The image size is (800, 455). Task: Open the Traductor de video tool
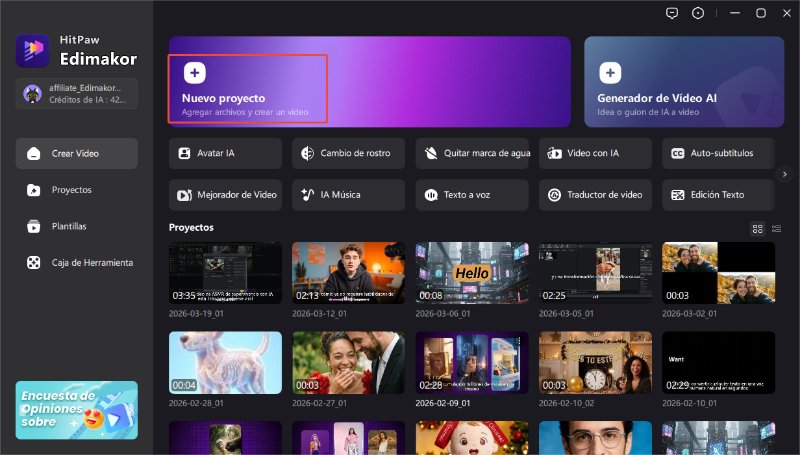click(x=596, y=194)
